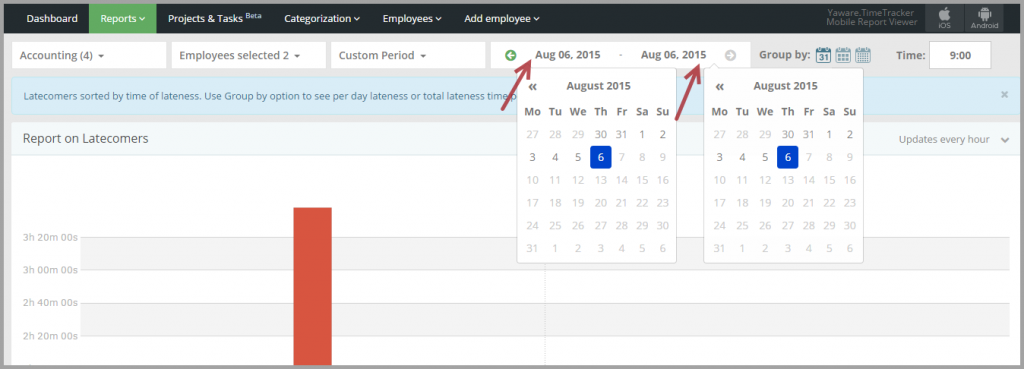The width and height of the screenshot is (1024, 369).
Task: Expand the Employees menu
Action: click(x=412, y=18)
